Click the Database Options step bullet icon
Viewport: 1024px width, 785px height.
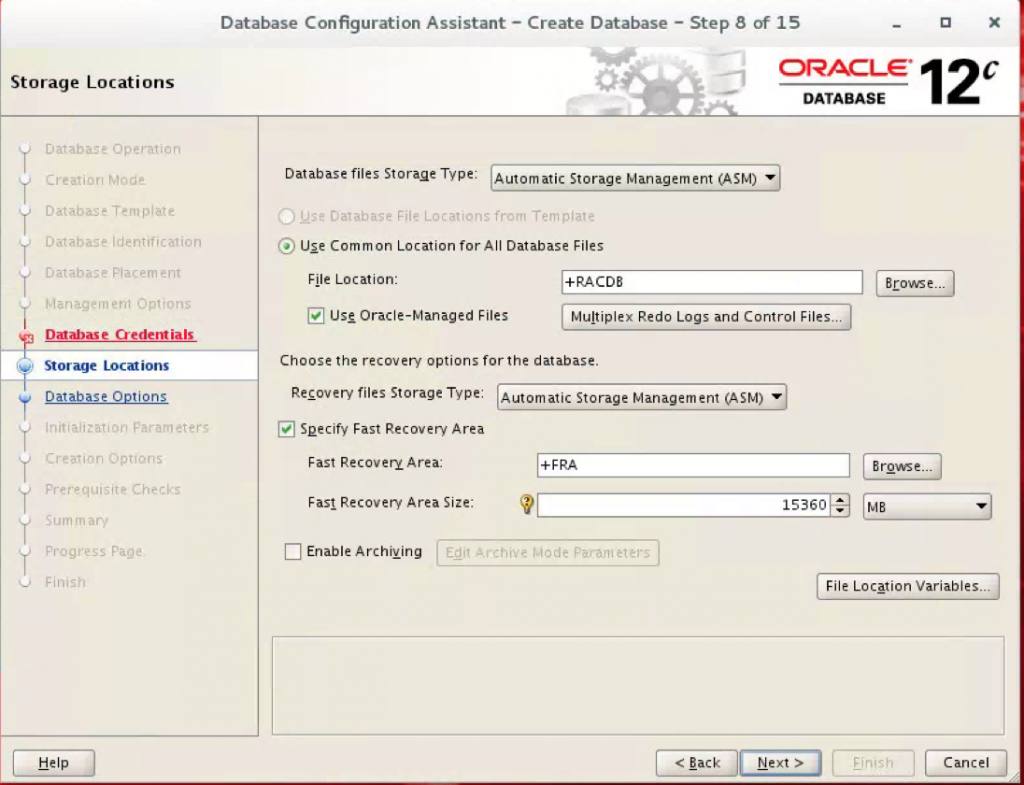point(27,397)
